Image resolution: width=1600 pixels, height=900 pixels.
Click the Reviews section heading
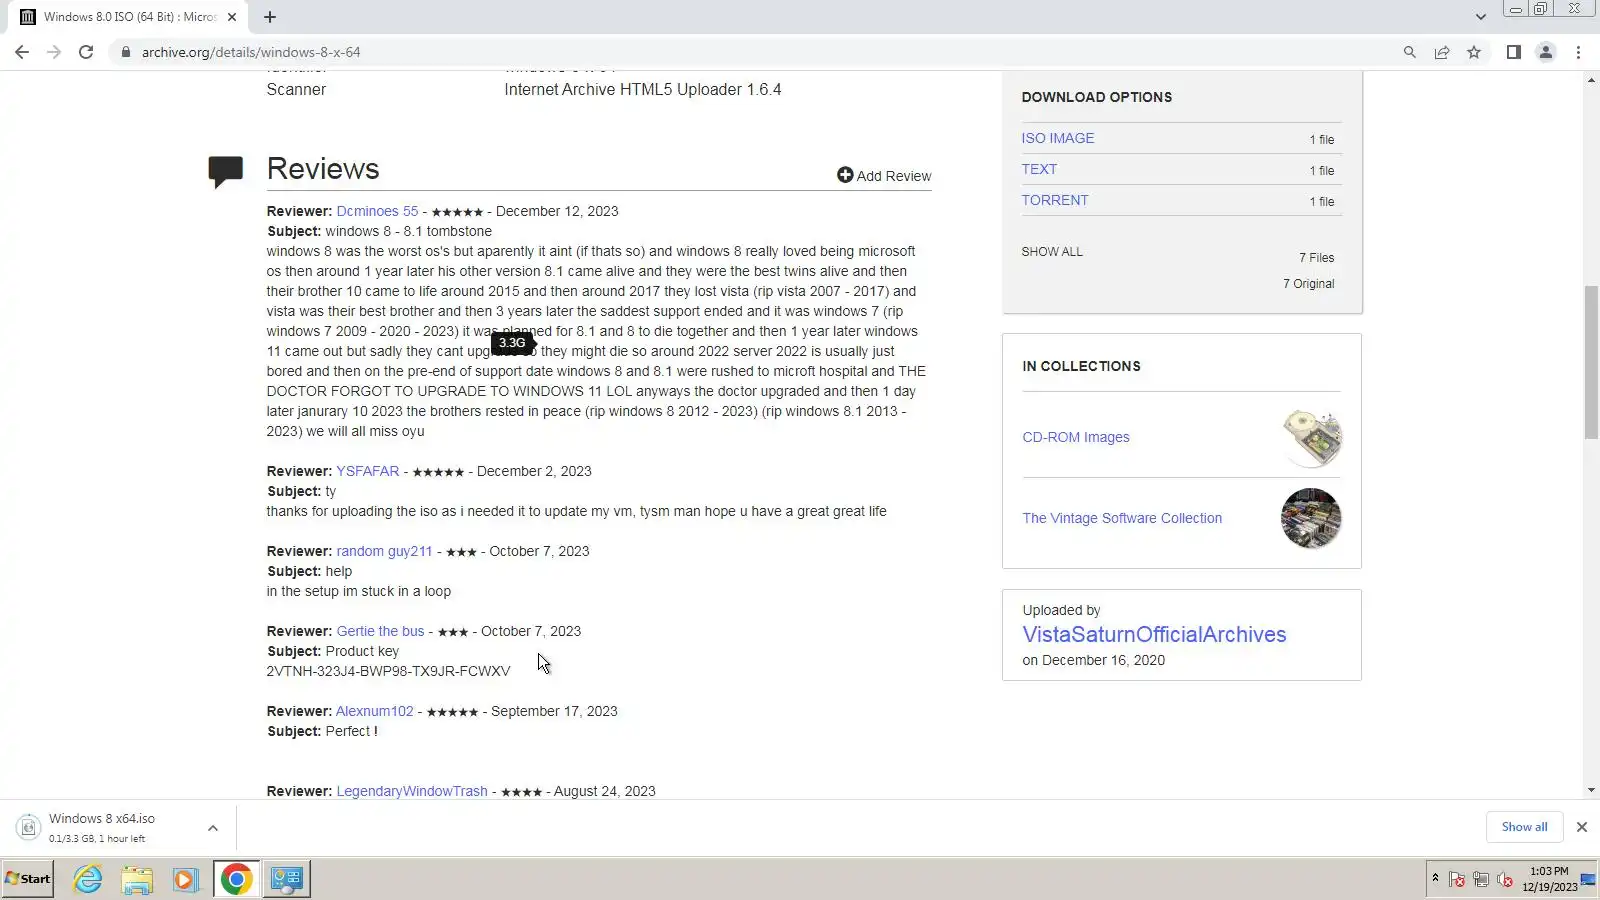click(323, 169)
